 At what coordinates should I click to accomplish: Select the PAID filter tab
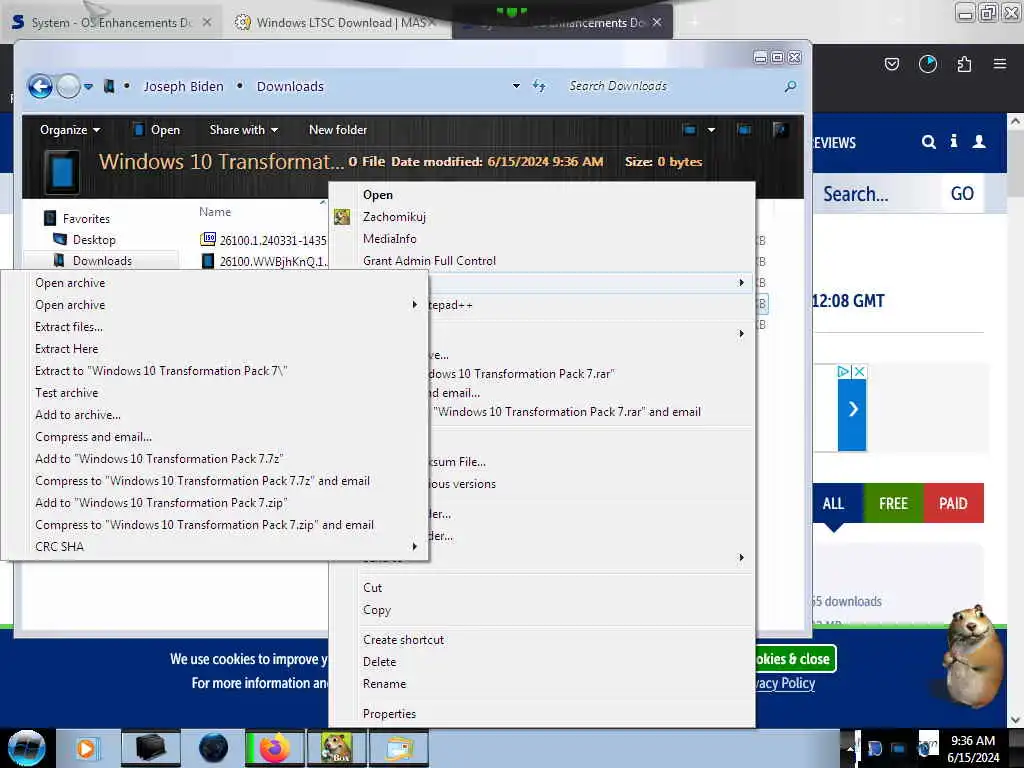coord(953,504)
